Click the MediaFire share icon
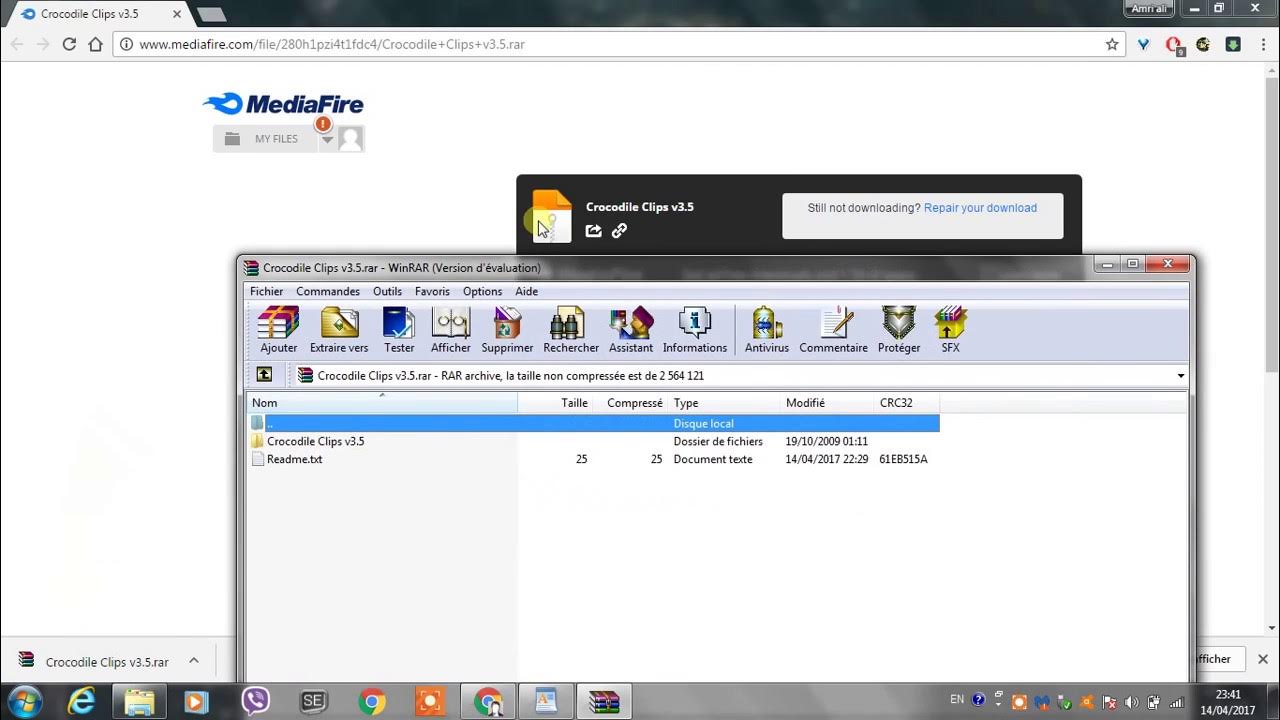Screen dimensions: 1280x720 pyautogui.click(x=593, y=231)
